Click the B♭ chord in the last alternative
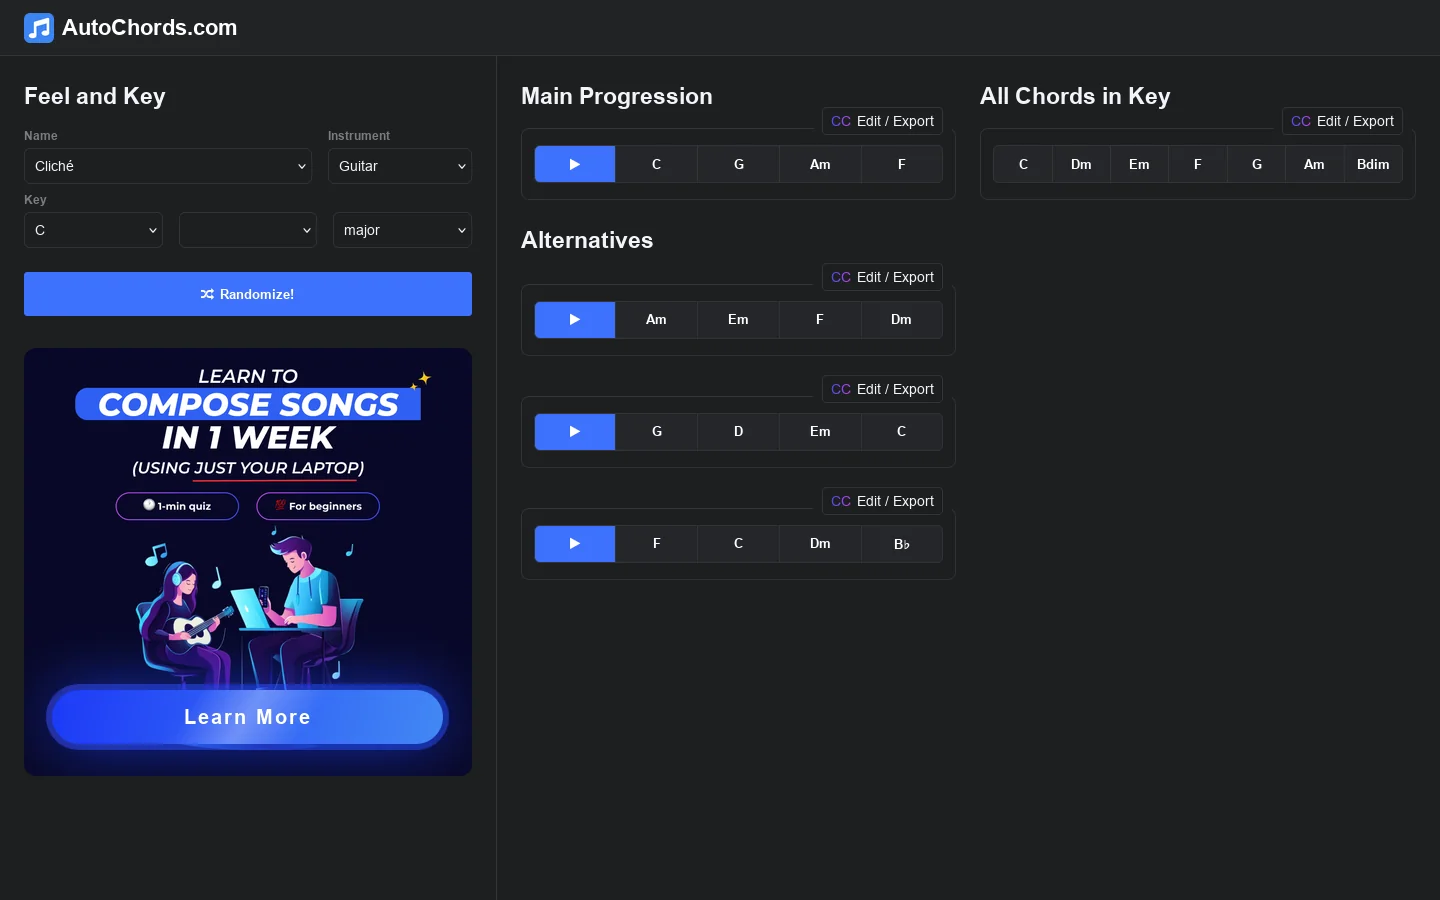Viewport: 1440px width, 900px height. (902, 544)
